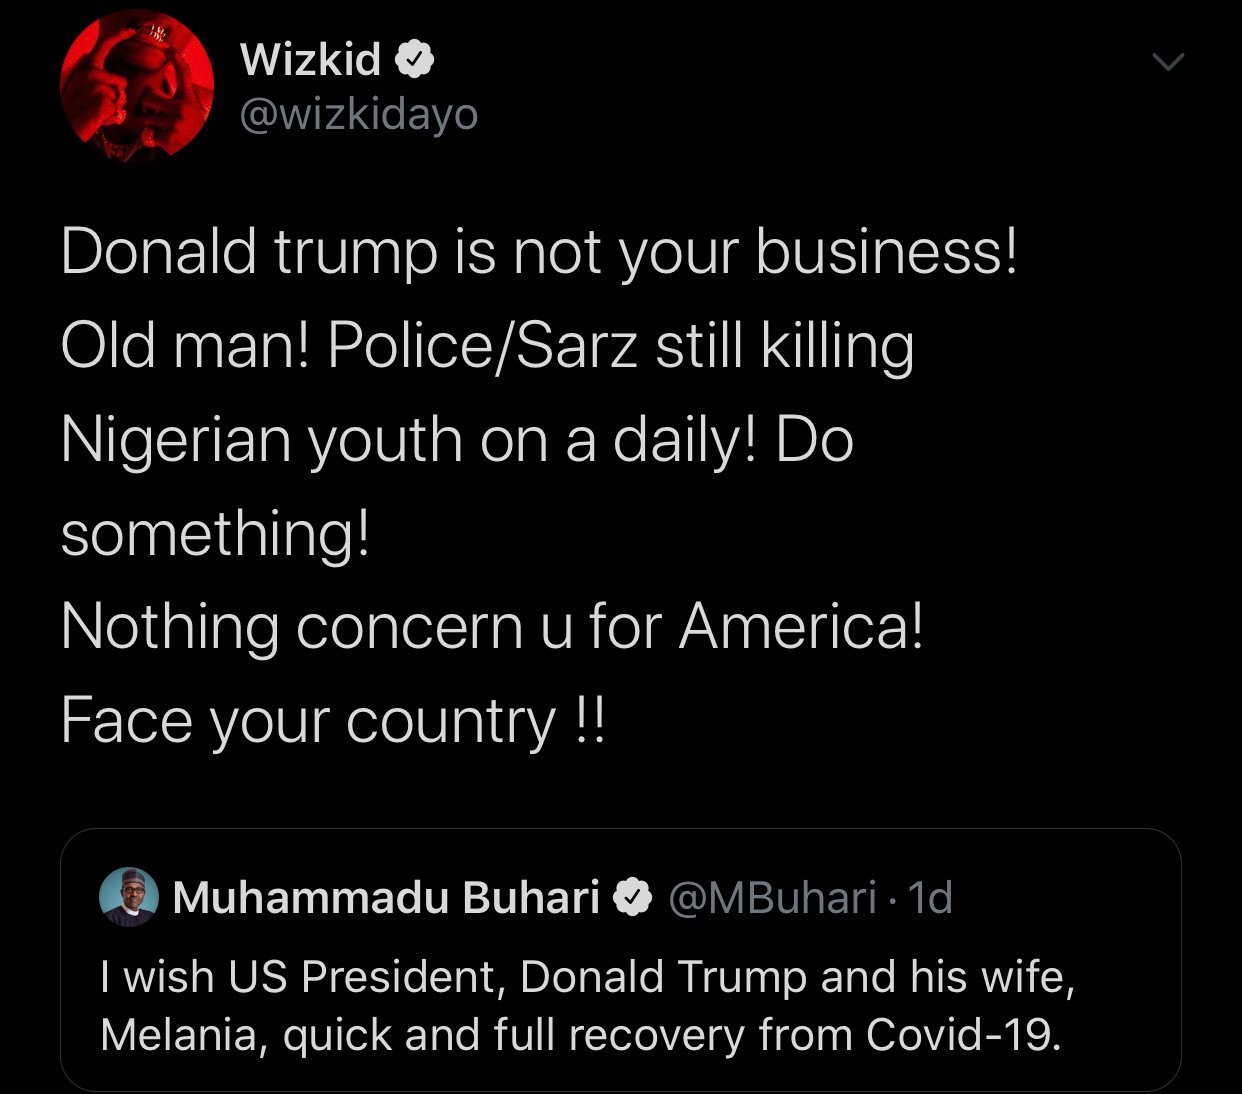Select the line 'Donald trump is not your business!'
Viewport: 1242px width, 1094px height.
point(539,251)
